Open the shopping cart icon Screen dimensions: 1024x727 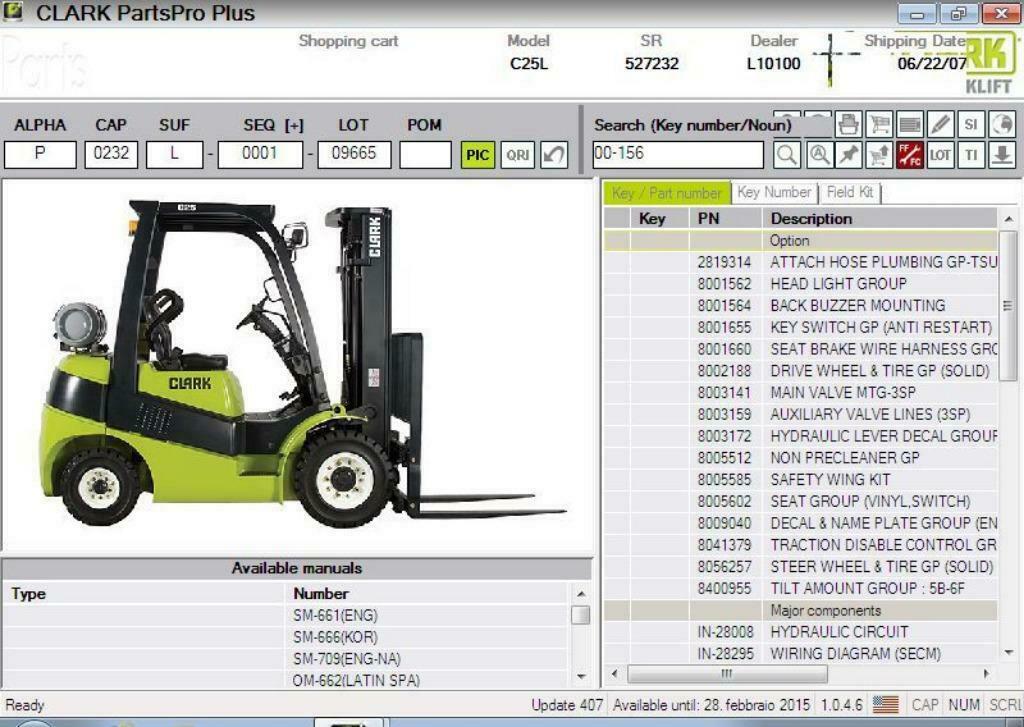tap(879, 123)
